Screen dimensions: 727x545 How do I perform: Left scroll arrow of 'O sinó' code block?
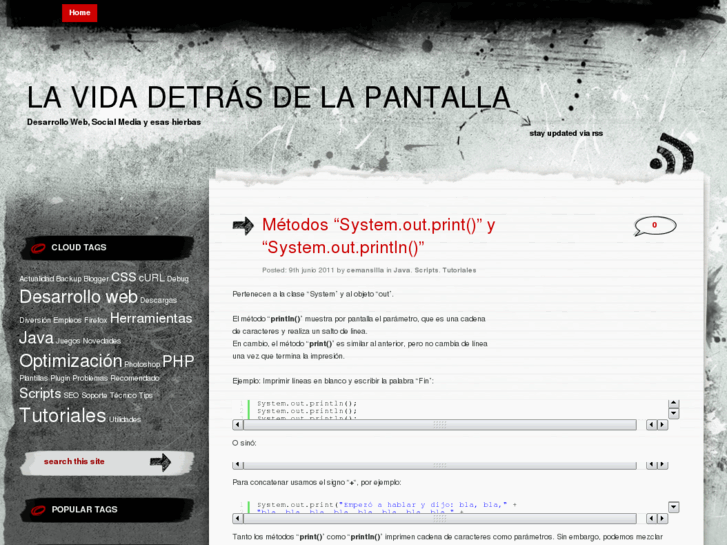[238, 464]
